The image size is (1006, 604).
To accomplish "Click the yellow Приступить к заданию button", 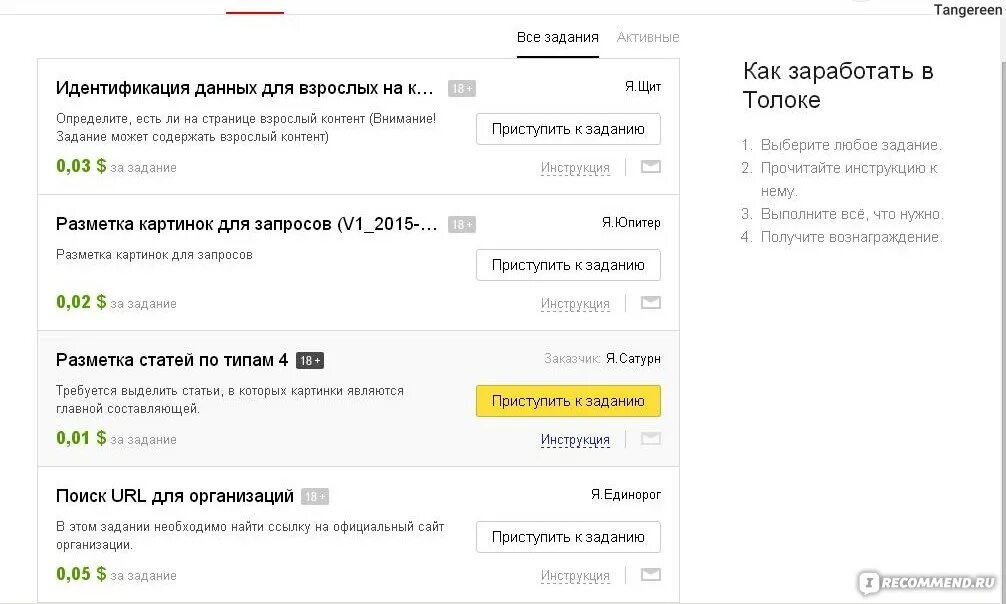I will tap(568, 401).
